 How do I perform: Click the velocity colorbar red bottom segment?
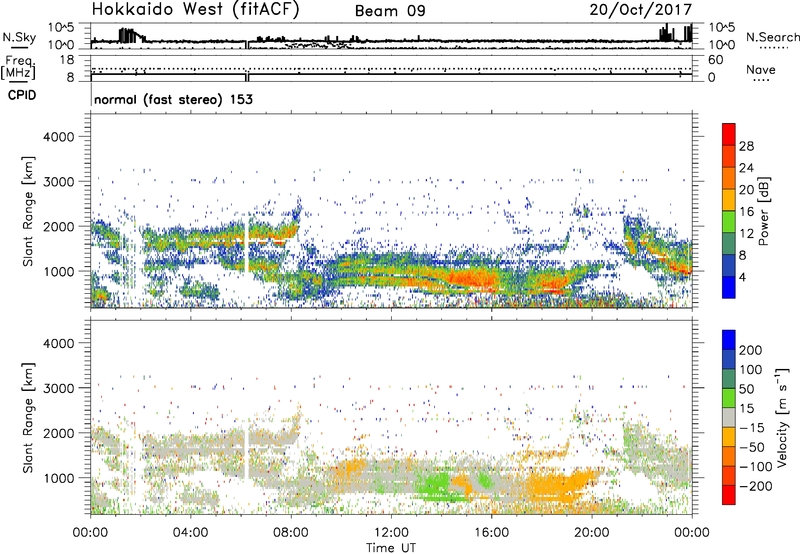point(729,495)
